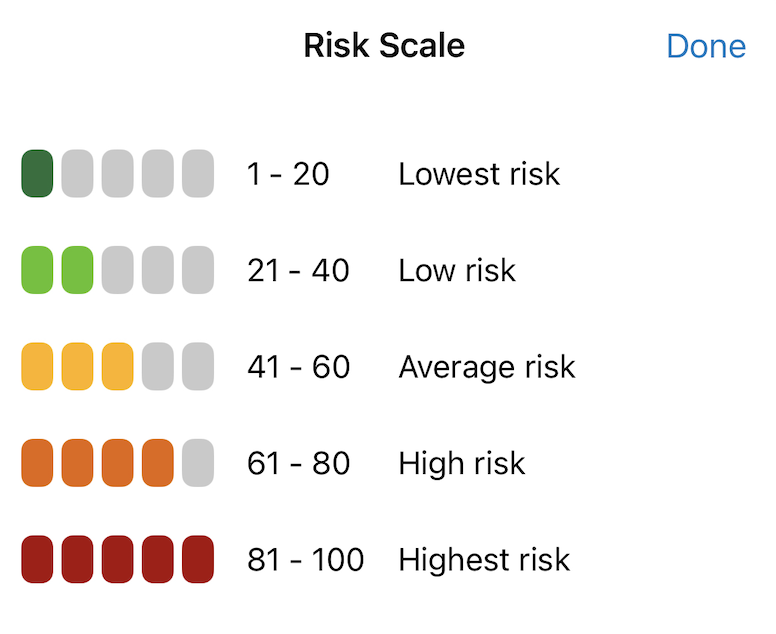Screen dimensions: 776x634
Task: Click the last gray block in Lowest risk row
Action: [x=198, y=174]
